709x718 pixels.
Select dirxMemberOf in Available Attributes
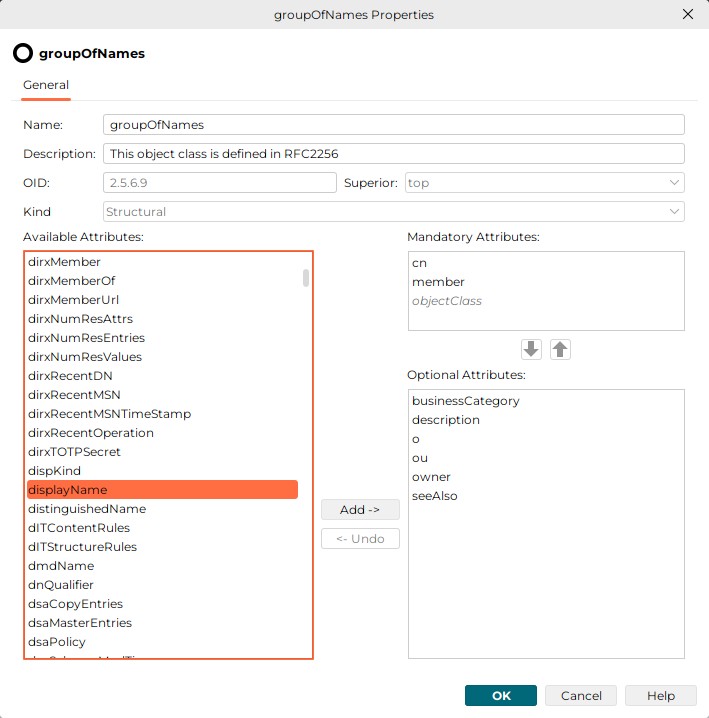(x=72, y=281)
